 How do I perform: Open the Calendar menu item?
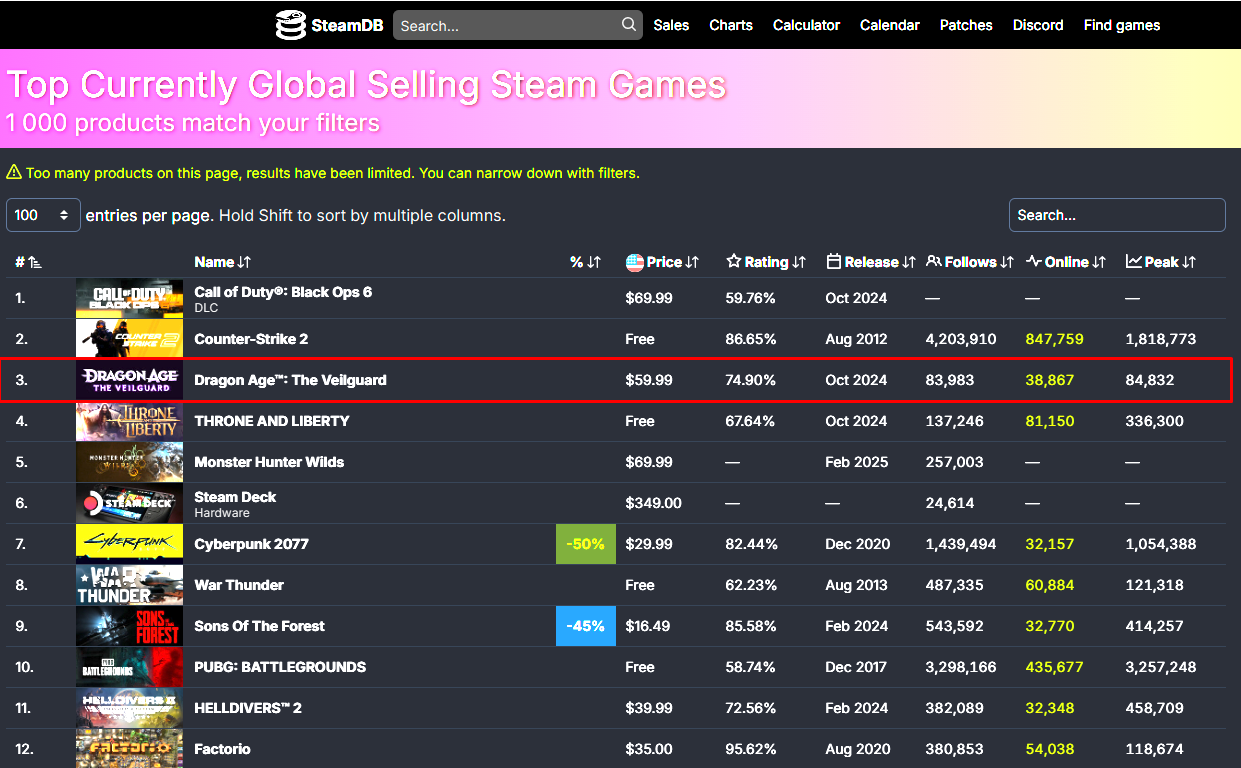(890, 25)
